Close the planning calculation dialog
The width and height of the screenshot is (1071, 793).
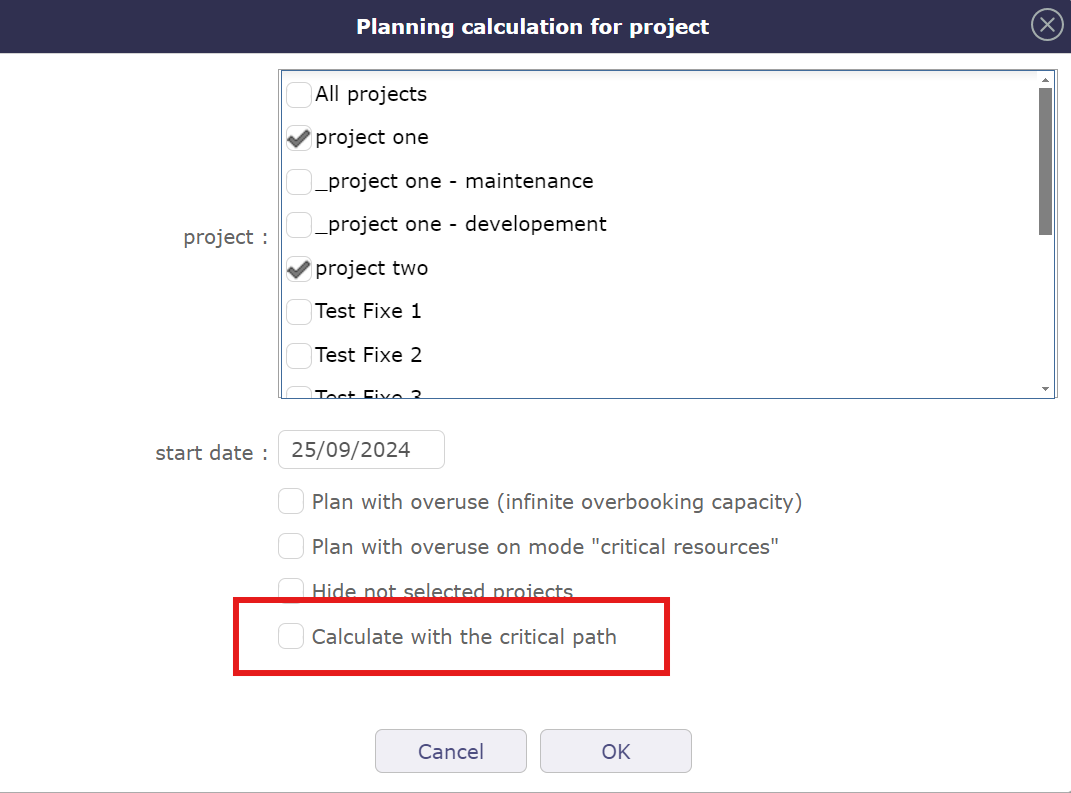(x=1046, y=24)
